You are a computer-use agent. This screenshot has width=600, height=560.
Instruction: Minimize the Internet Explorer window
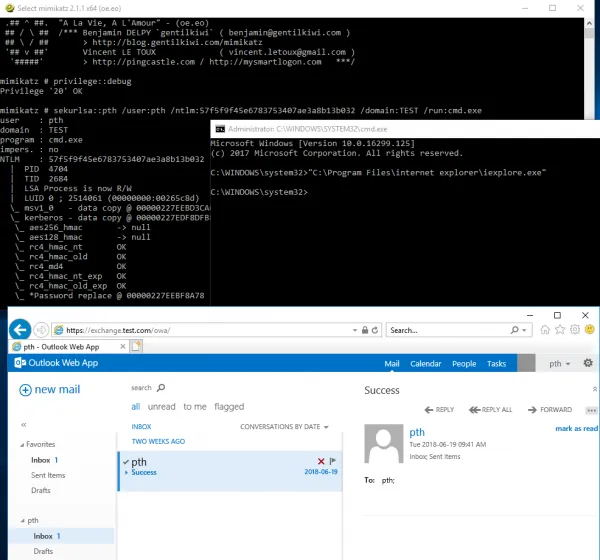point(530,315)
